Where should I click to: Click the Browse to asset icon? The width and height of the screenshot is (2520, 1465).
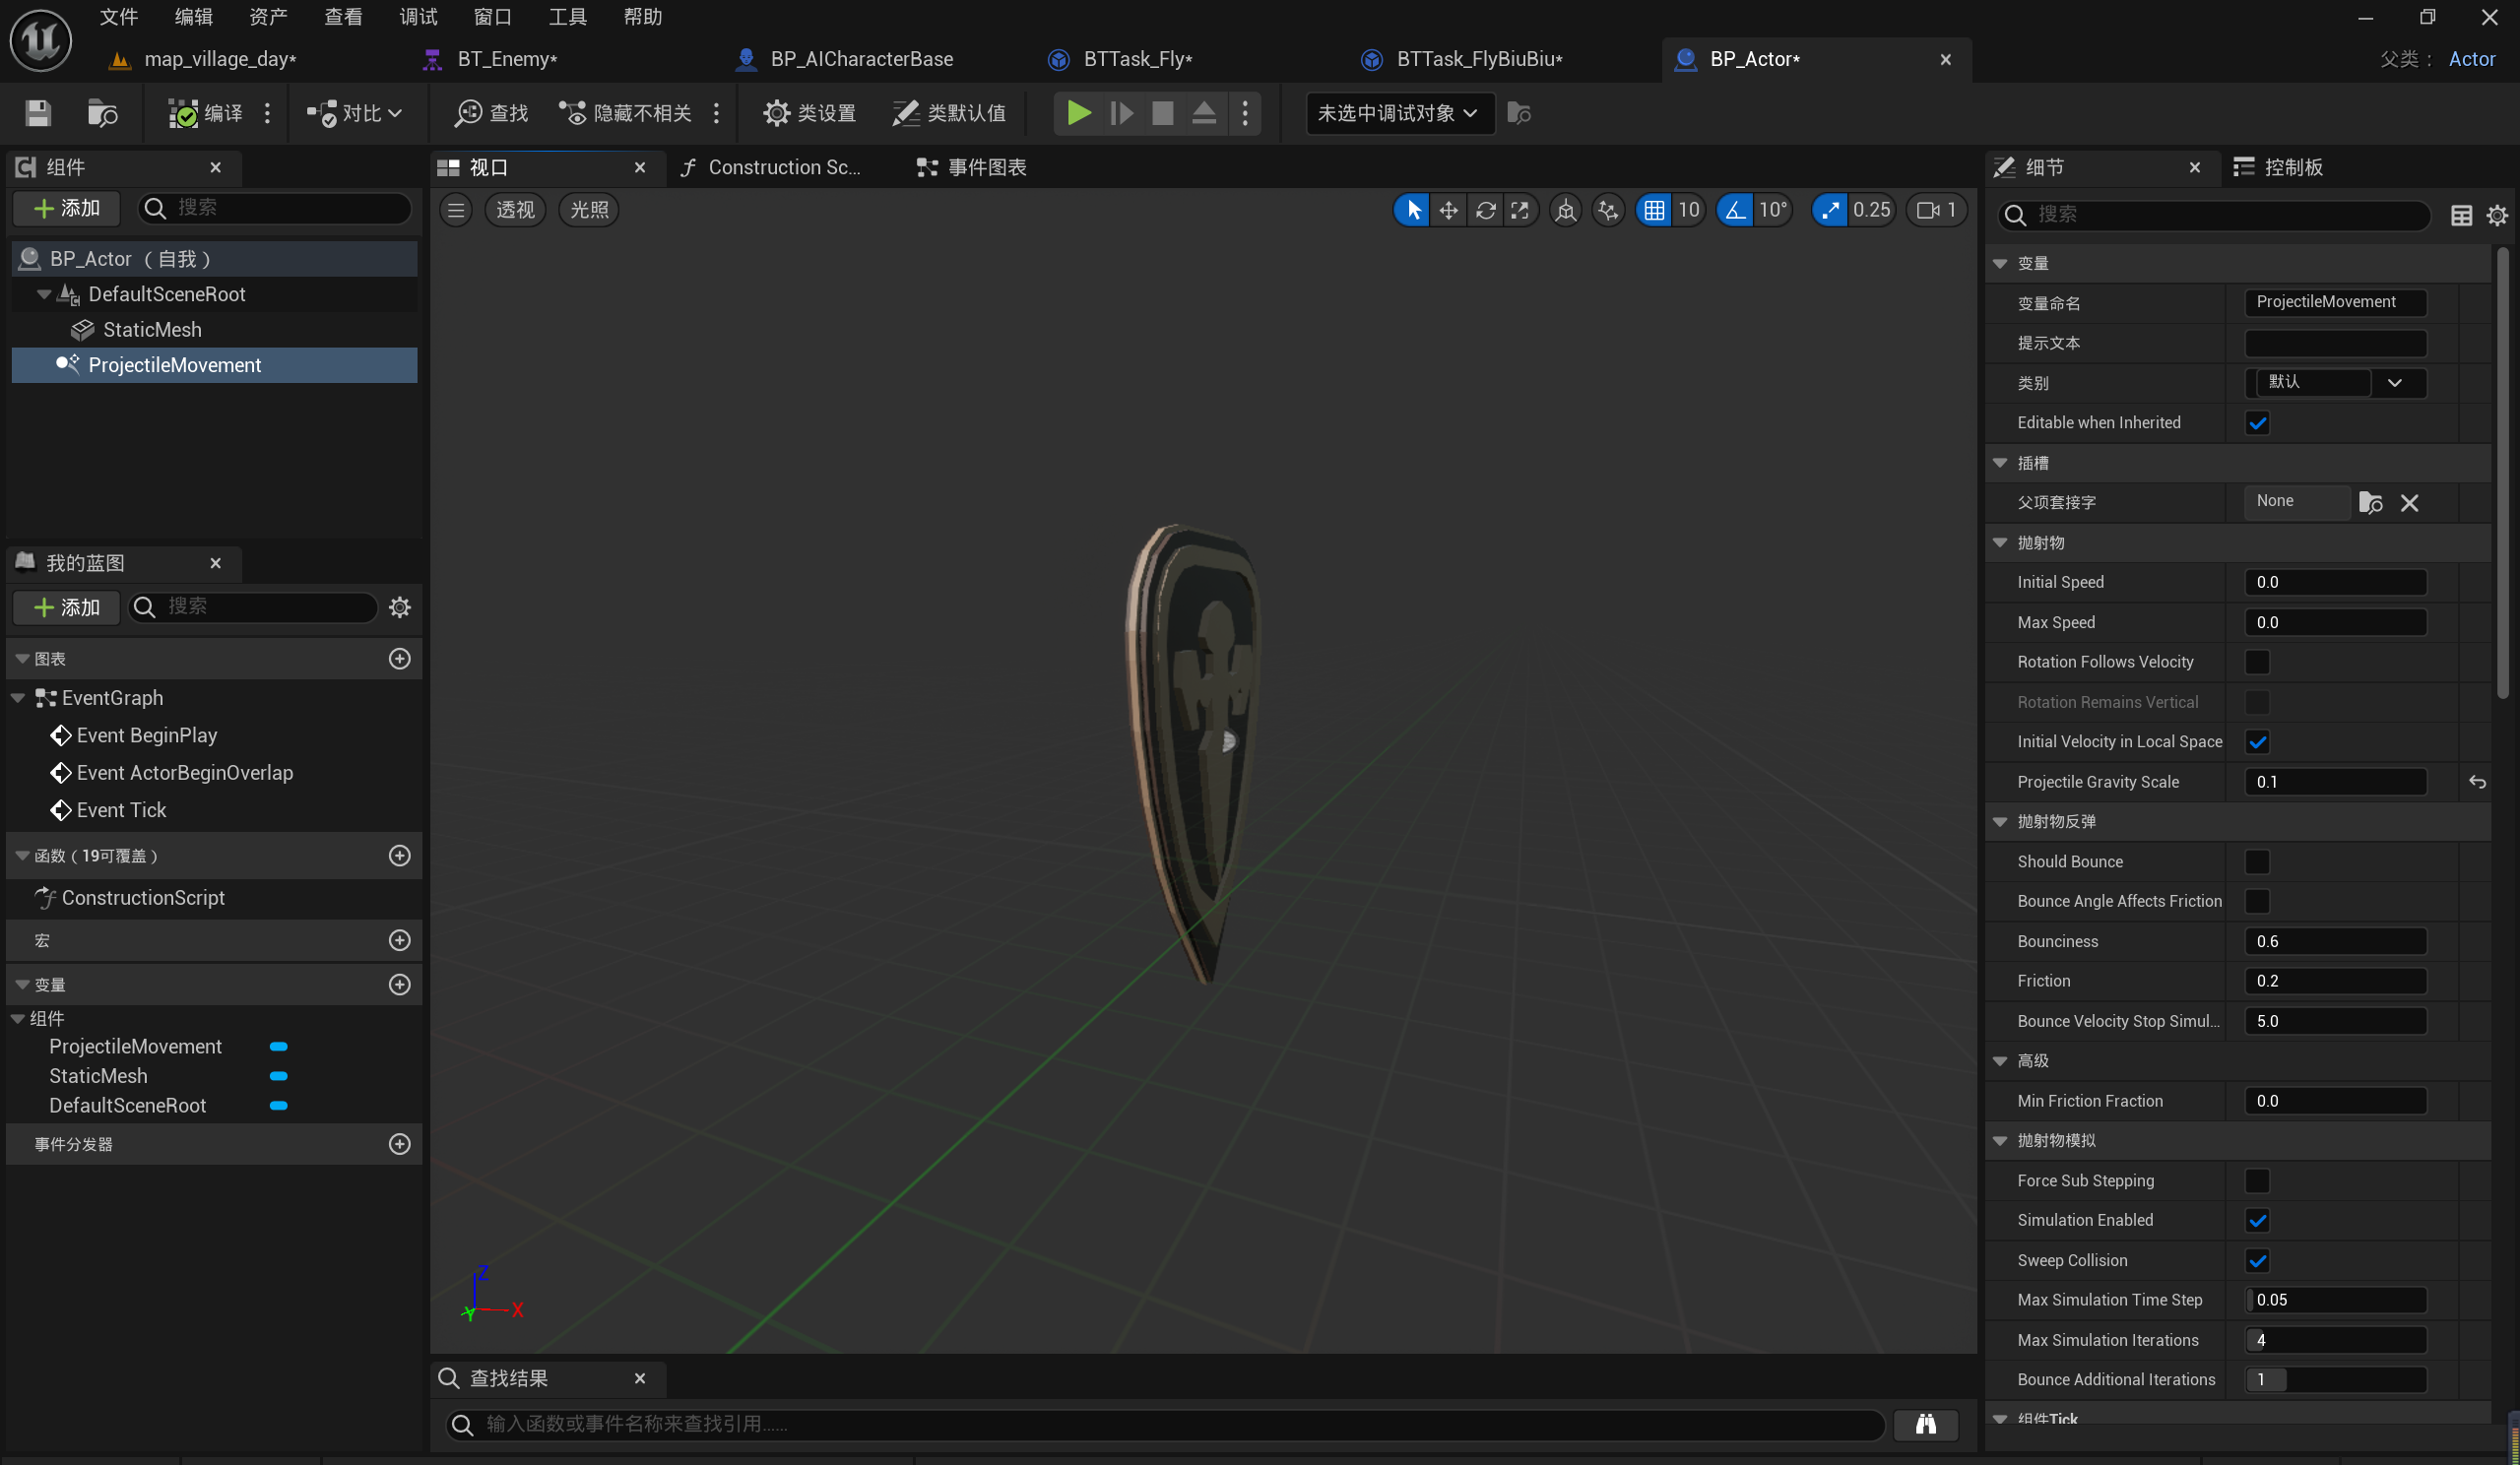[x=102, y=113]
